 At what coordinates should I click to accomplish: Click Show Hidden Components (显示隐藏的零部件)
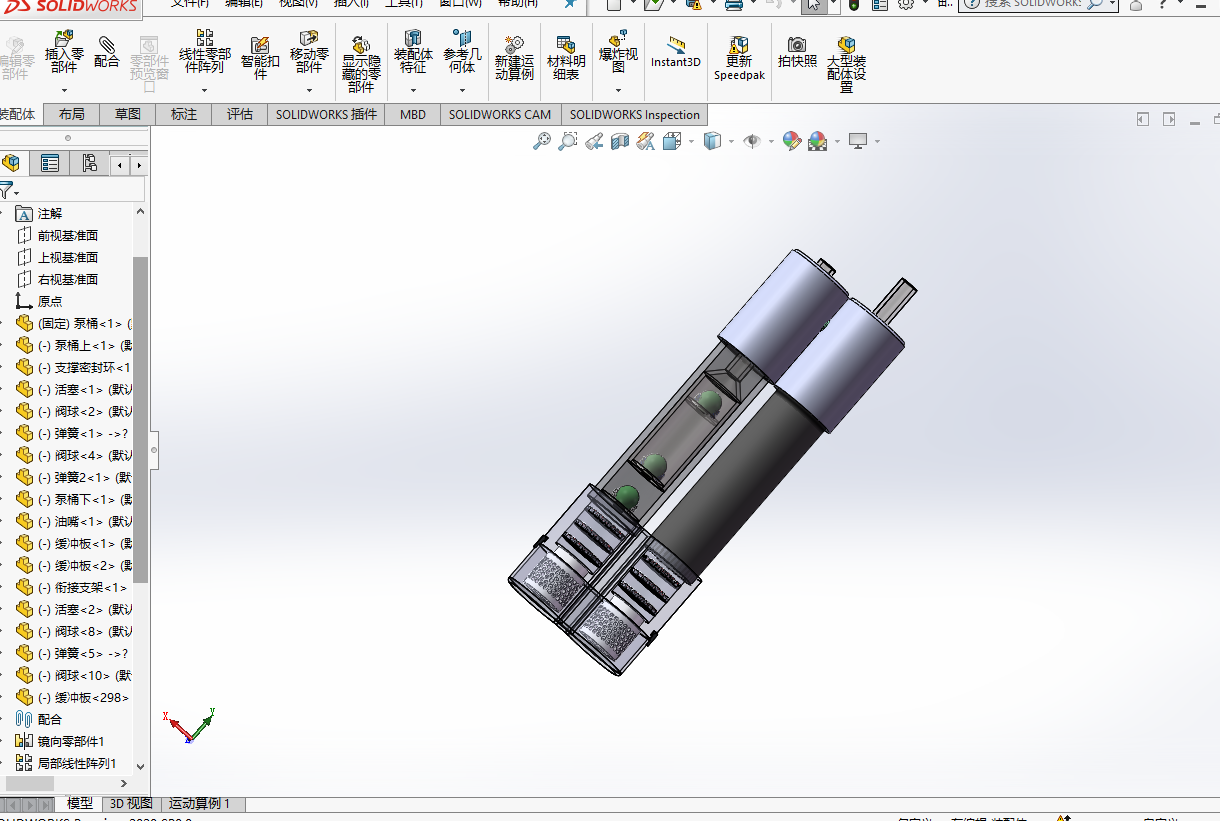(361, 65)
